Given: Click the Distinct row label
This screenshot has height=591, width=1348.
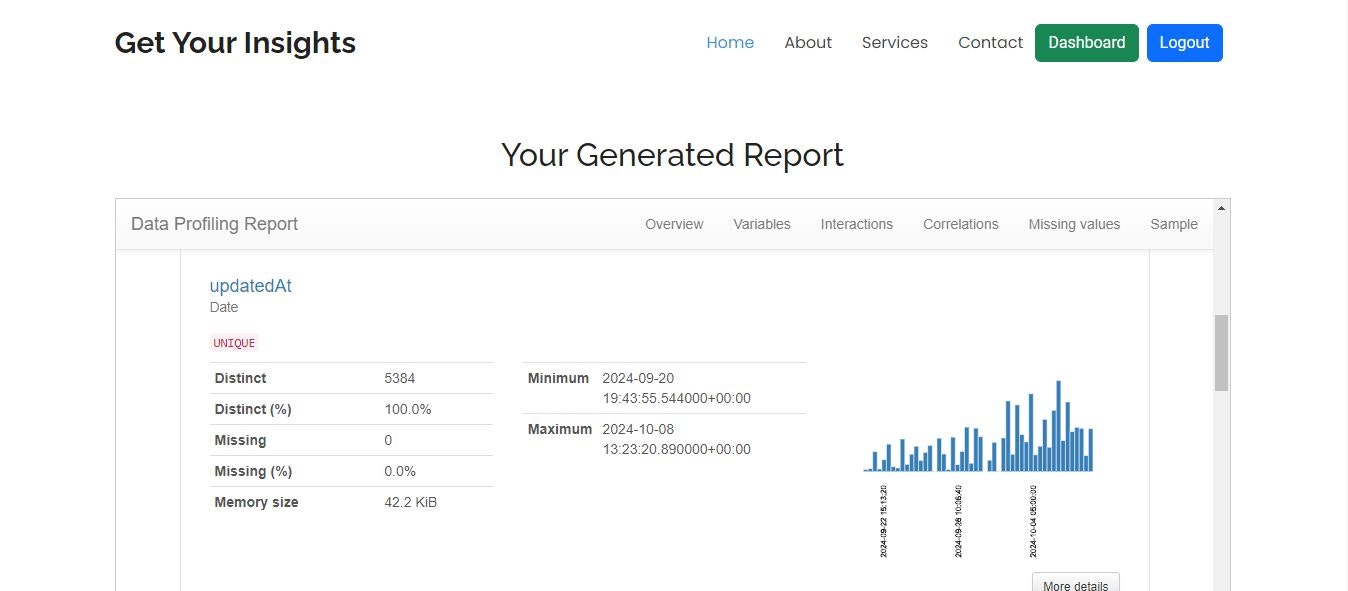Looking at the screenshot, I should [x=240, y=378].
